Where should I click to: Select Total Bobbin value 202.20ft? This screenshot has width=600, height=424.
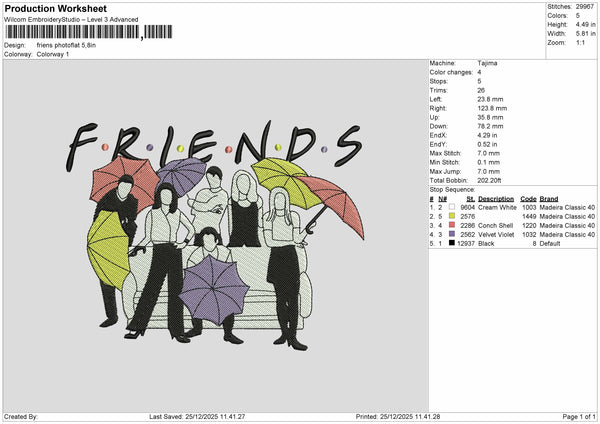coord(489,180)
